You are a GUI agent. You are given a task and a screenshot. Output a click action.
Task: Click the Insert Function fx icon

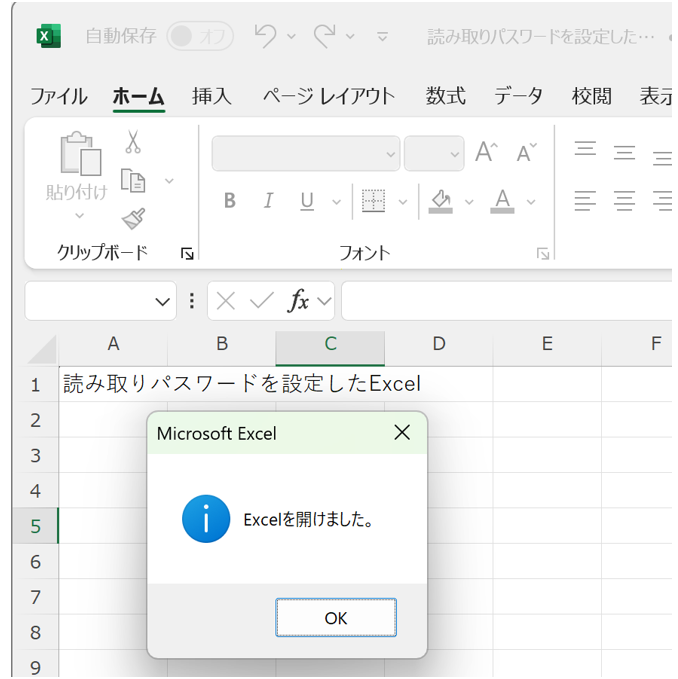298,300
